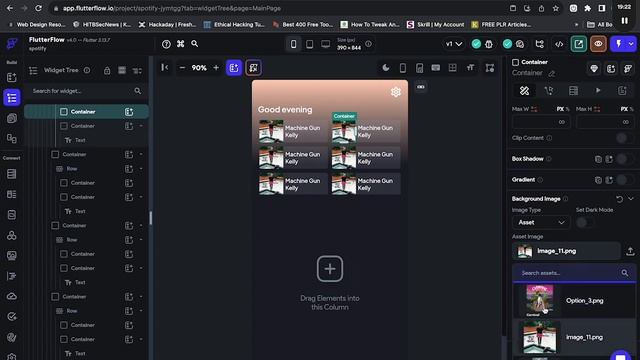This screenshot has width=640, height=360.
Task: Click the browser address bar URL
Action: 172,8
